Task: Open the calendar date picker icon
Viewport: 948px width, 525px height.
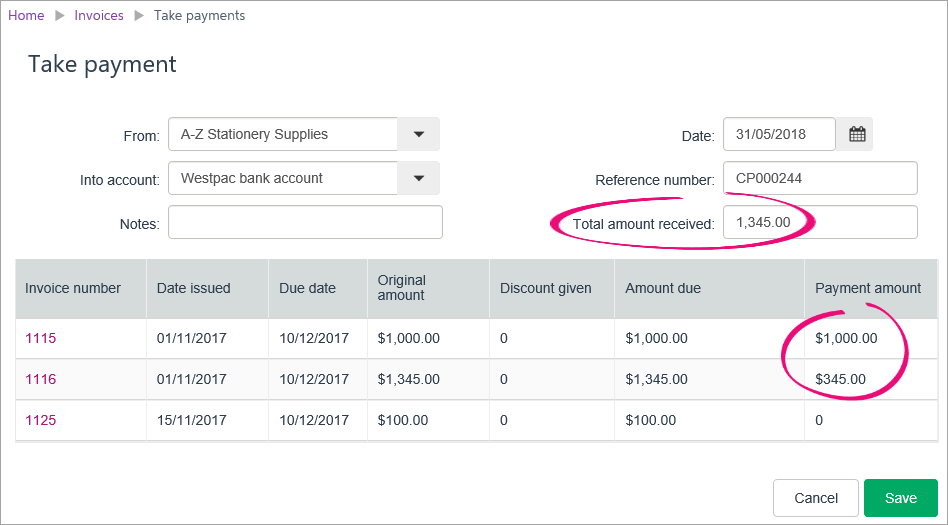Action: 857,134
